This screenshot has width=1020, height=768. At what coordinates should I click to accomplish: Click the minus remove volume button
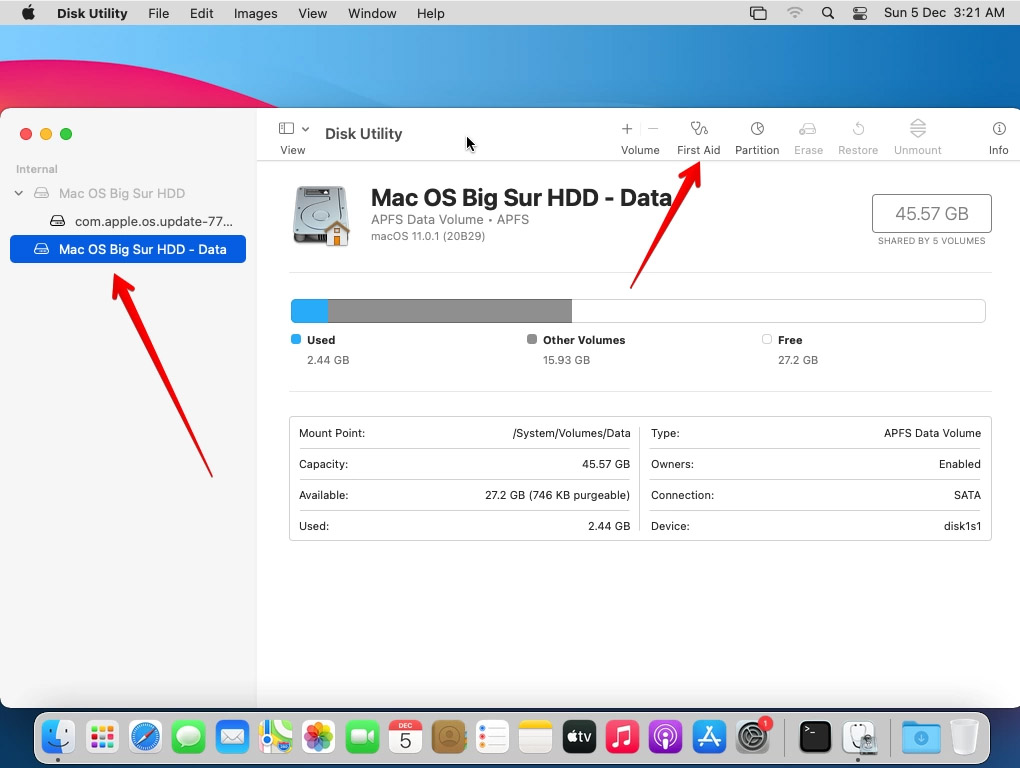(x=653, y=129)
